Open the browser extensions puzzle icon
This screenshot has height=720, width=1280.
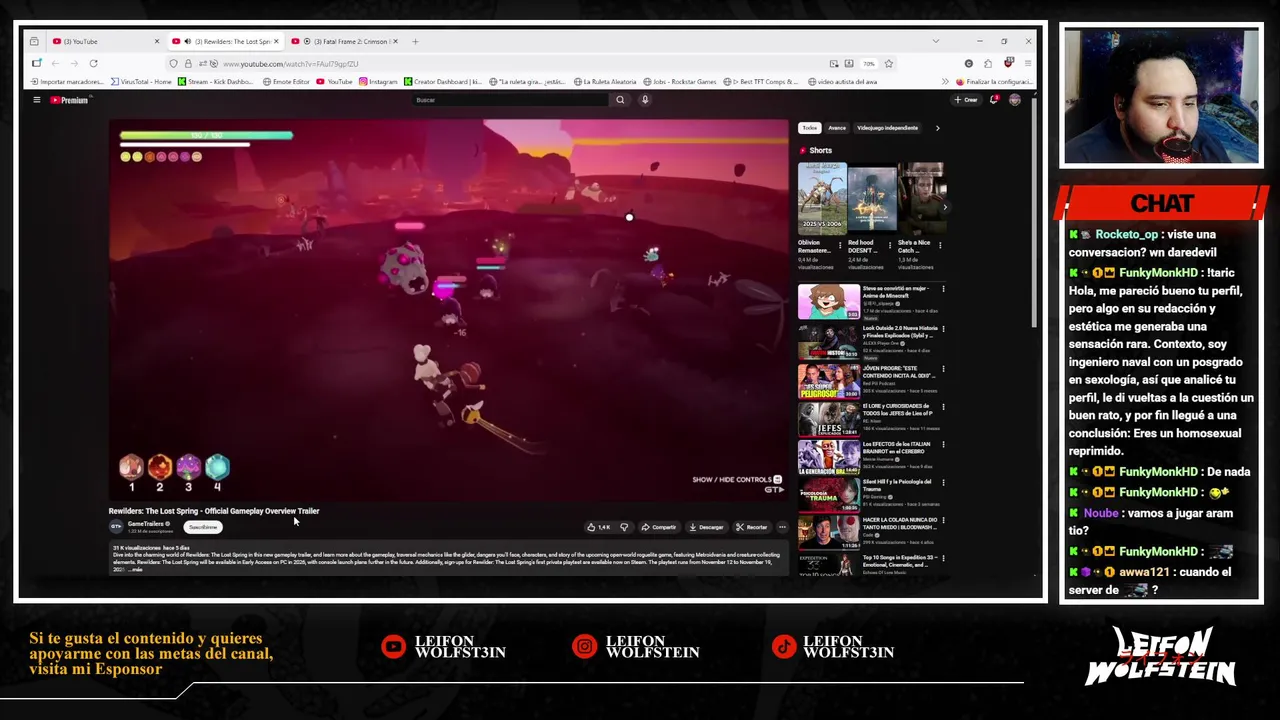coord(988,63)
